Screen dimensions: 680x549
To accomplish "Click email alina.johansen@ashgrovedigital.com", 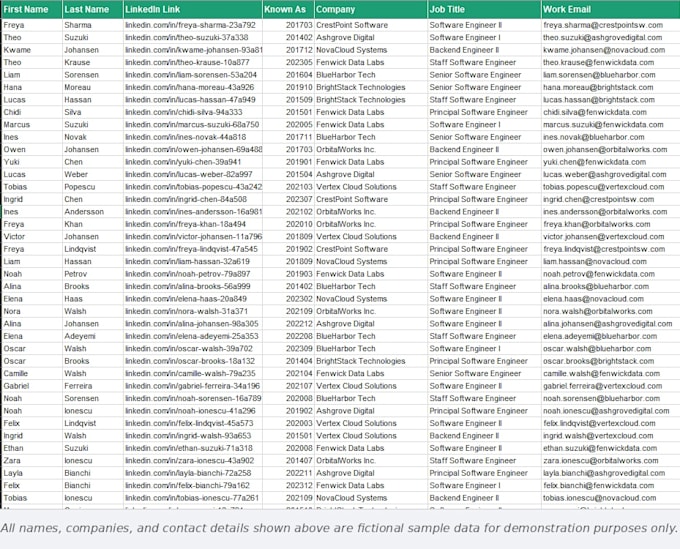I will point(611,324).
